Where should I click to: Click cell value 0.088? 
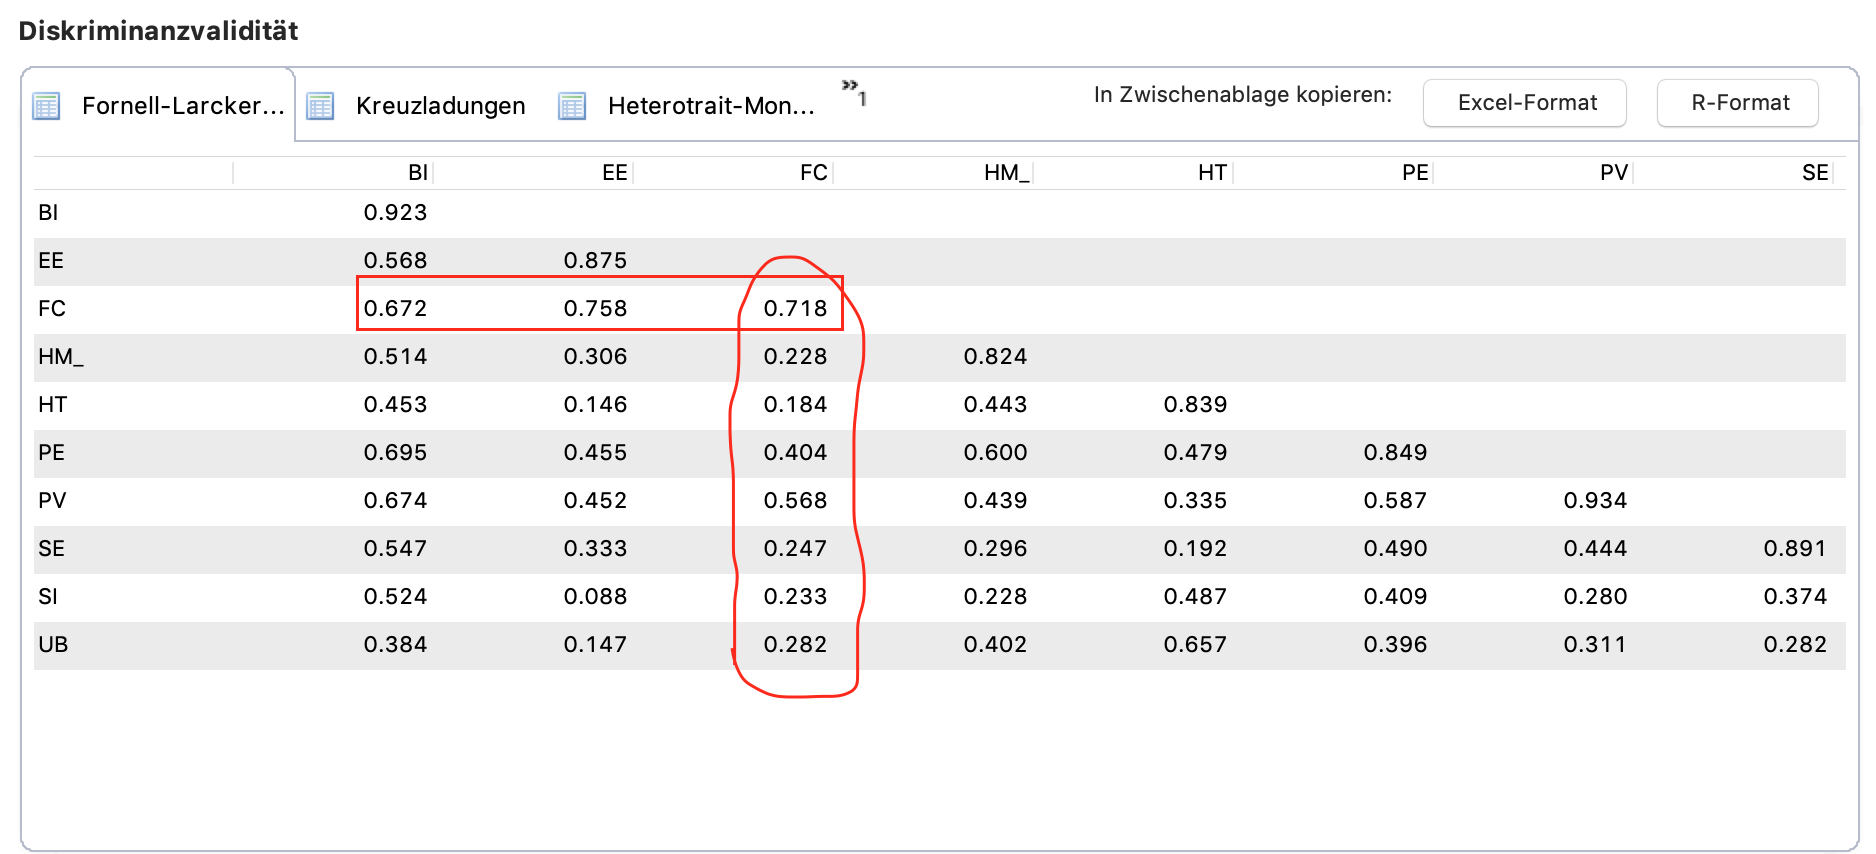(595, 597)
